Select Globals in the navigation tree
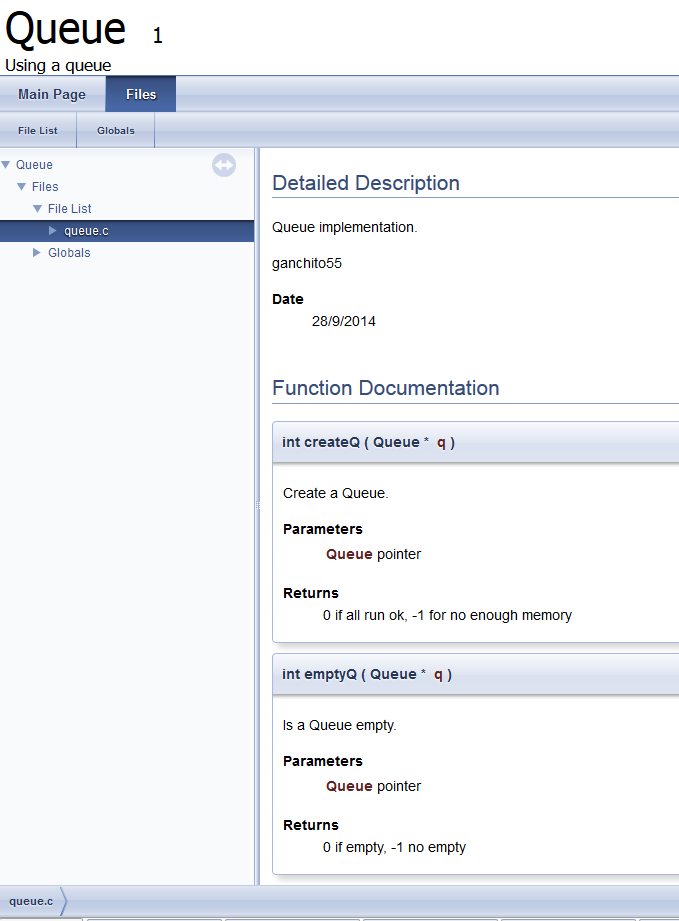The width and height of the screenshot is (679, 921). pos(69,253)
